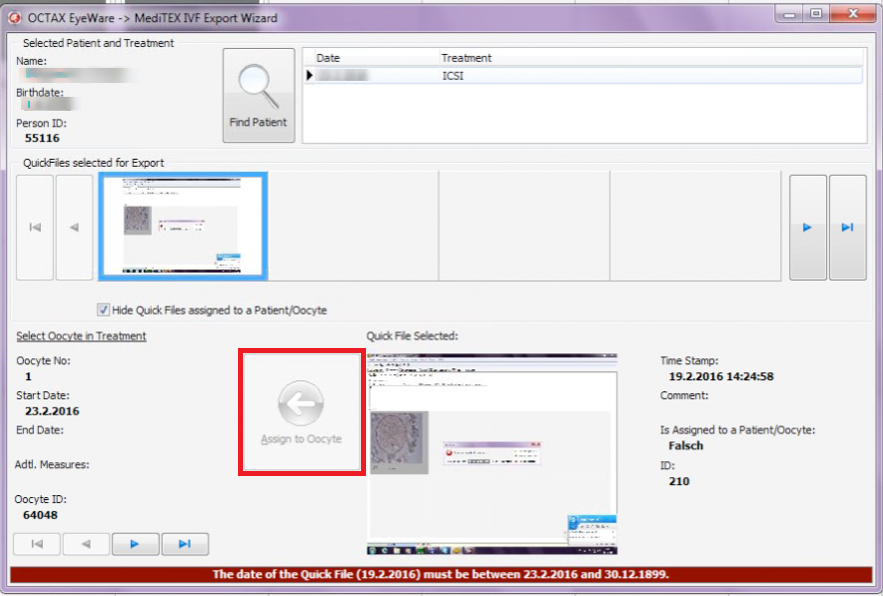
Task: Go to previous oocyte in treatment
Action: 86,544
